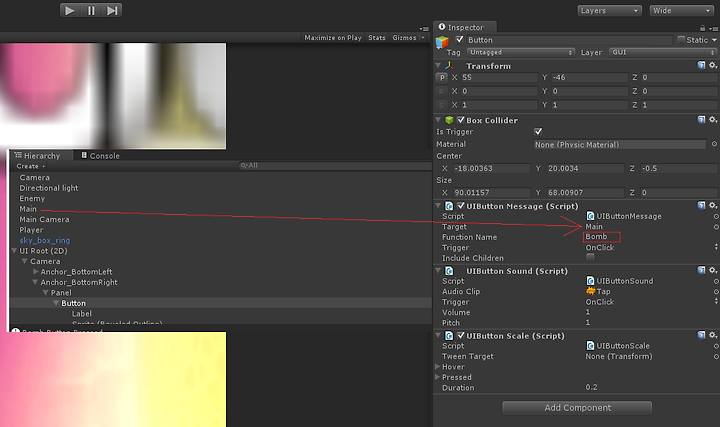Screen dimensions: 720x427
Task: Collapse the UIButton Sound component
Action: click(x=438, y=270)
